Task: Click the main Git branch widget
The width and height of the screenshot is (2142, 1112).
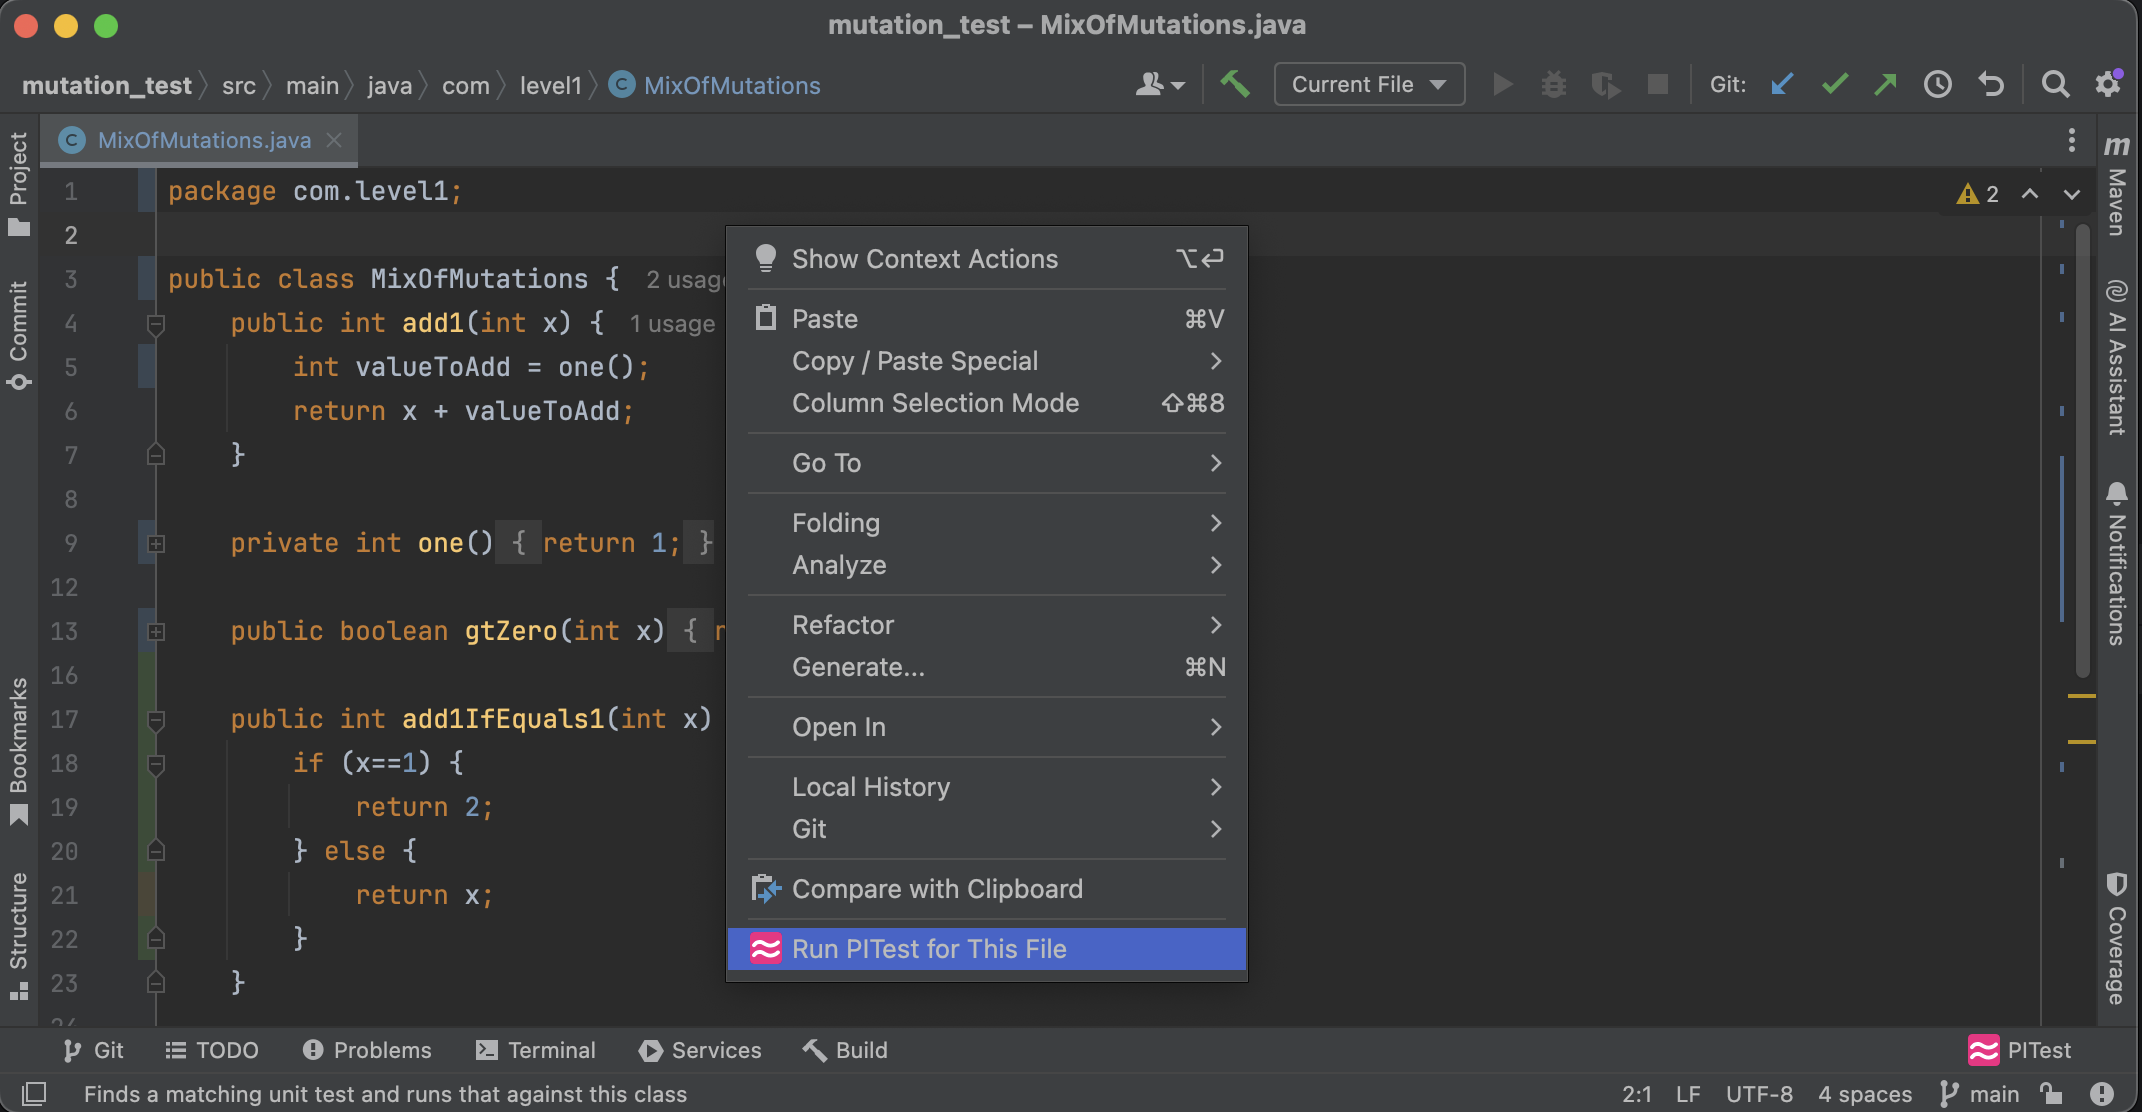Action: (x=1980, y=1094)
